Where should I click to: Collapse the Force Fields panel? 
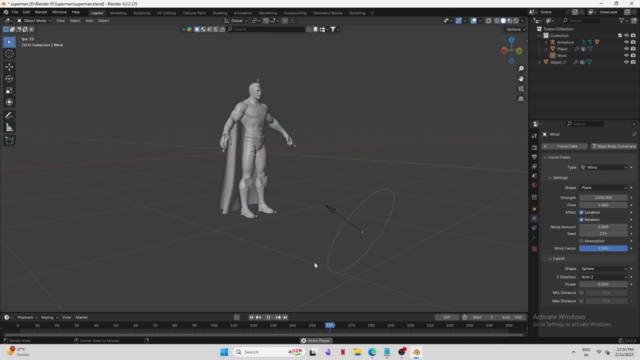[546, 157]
